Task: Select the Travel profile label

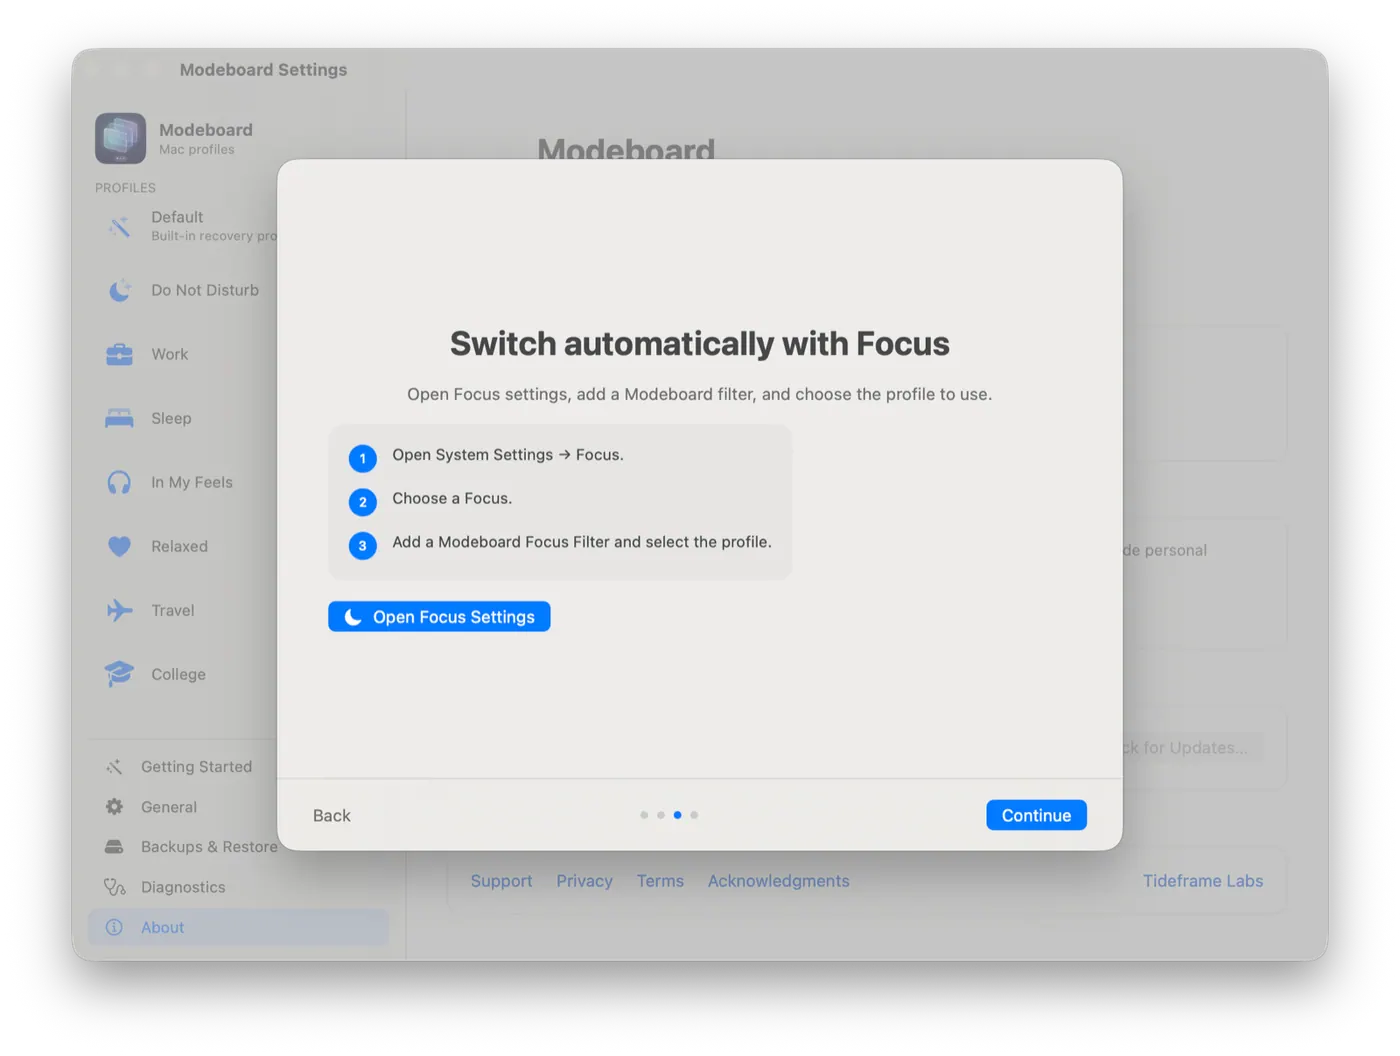Action: pyautogui.click(x=173, y=610)
